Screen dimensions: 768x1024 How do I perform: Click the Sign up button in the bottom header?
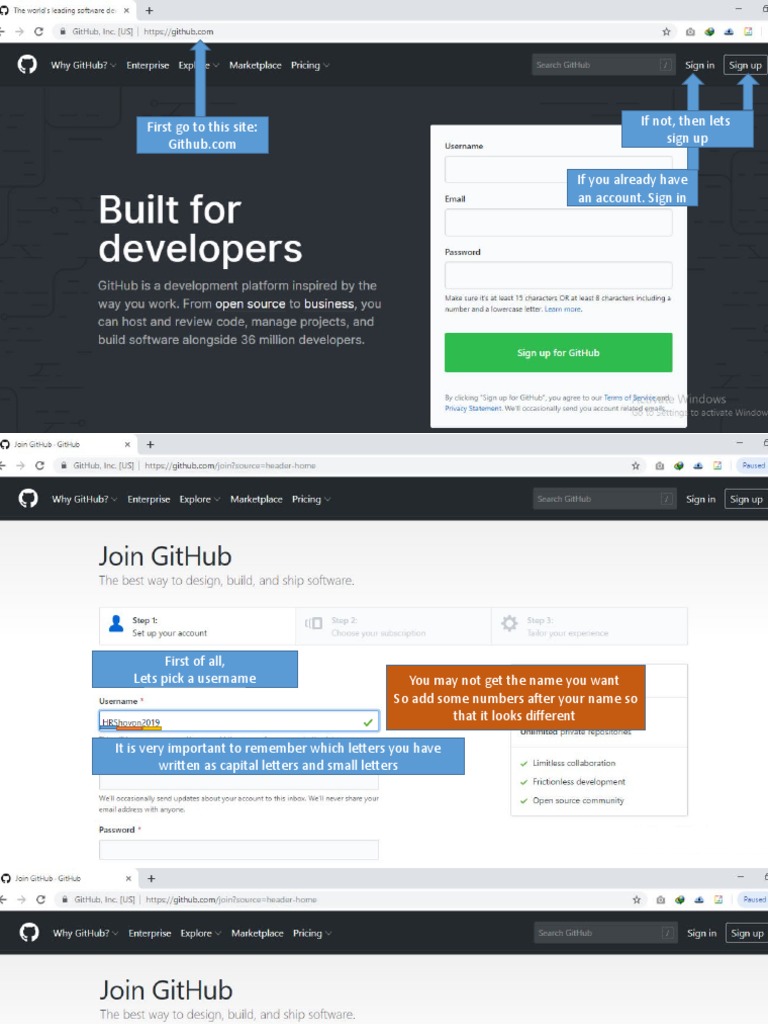pyautogui.click(x=747, y=933)
